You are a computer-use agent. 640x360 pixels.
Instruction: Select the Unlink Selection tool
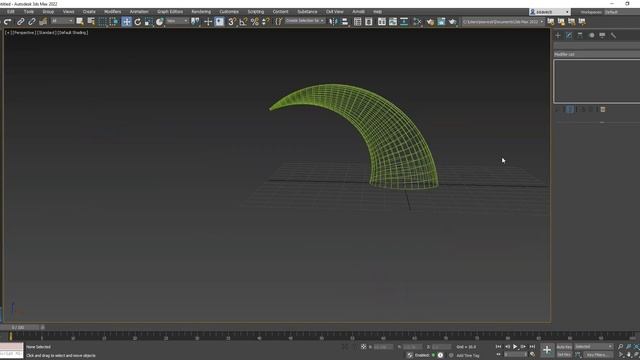coord(31,22)
